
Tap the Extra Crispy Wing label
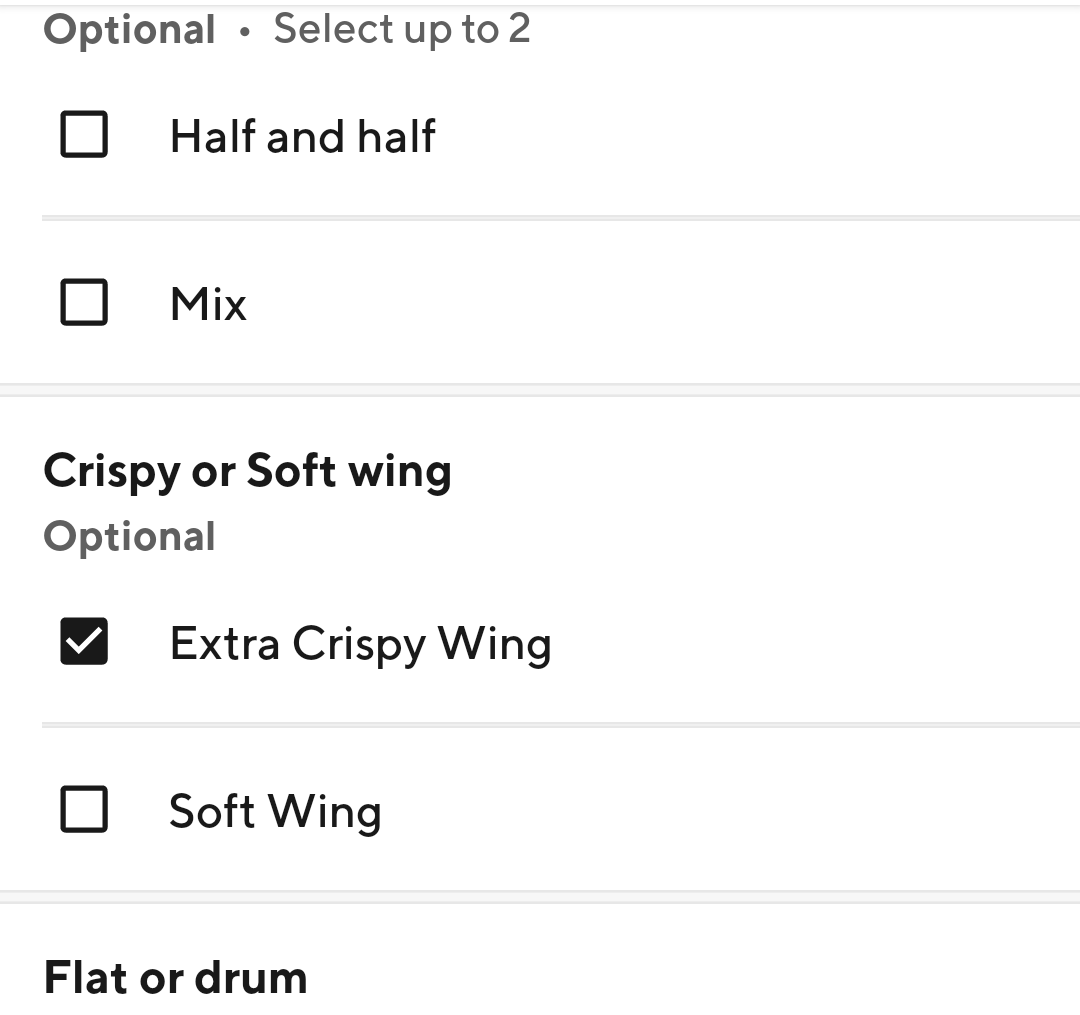[360, 643]
